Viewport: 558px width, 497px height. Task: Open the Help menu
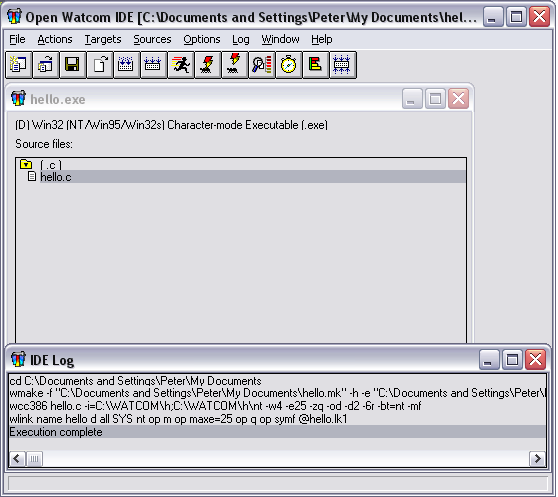[x=322, y=39]
